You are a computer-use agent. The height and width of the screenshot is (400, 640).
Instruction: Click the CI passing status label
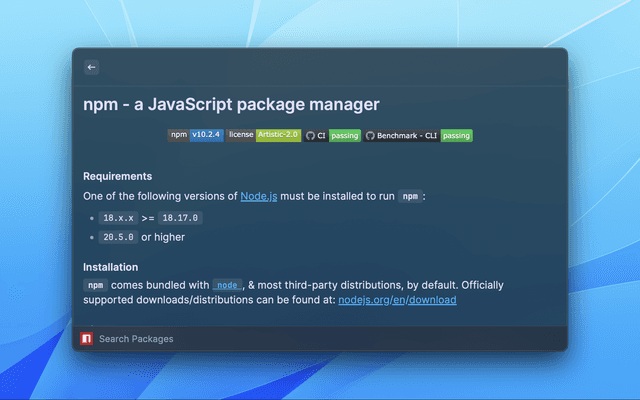click(345, 135)
